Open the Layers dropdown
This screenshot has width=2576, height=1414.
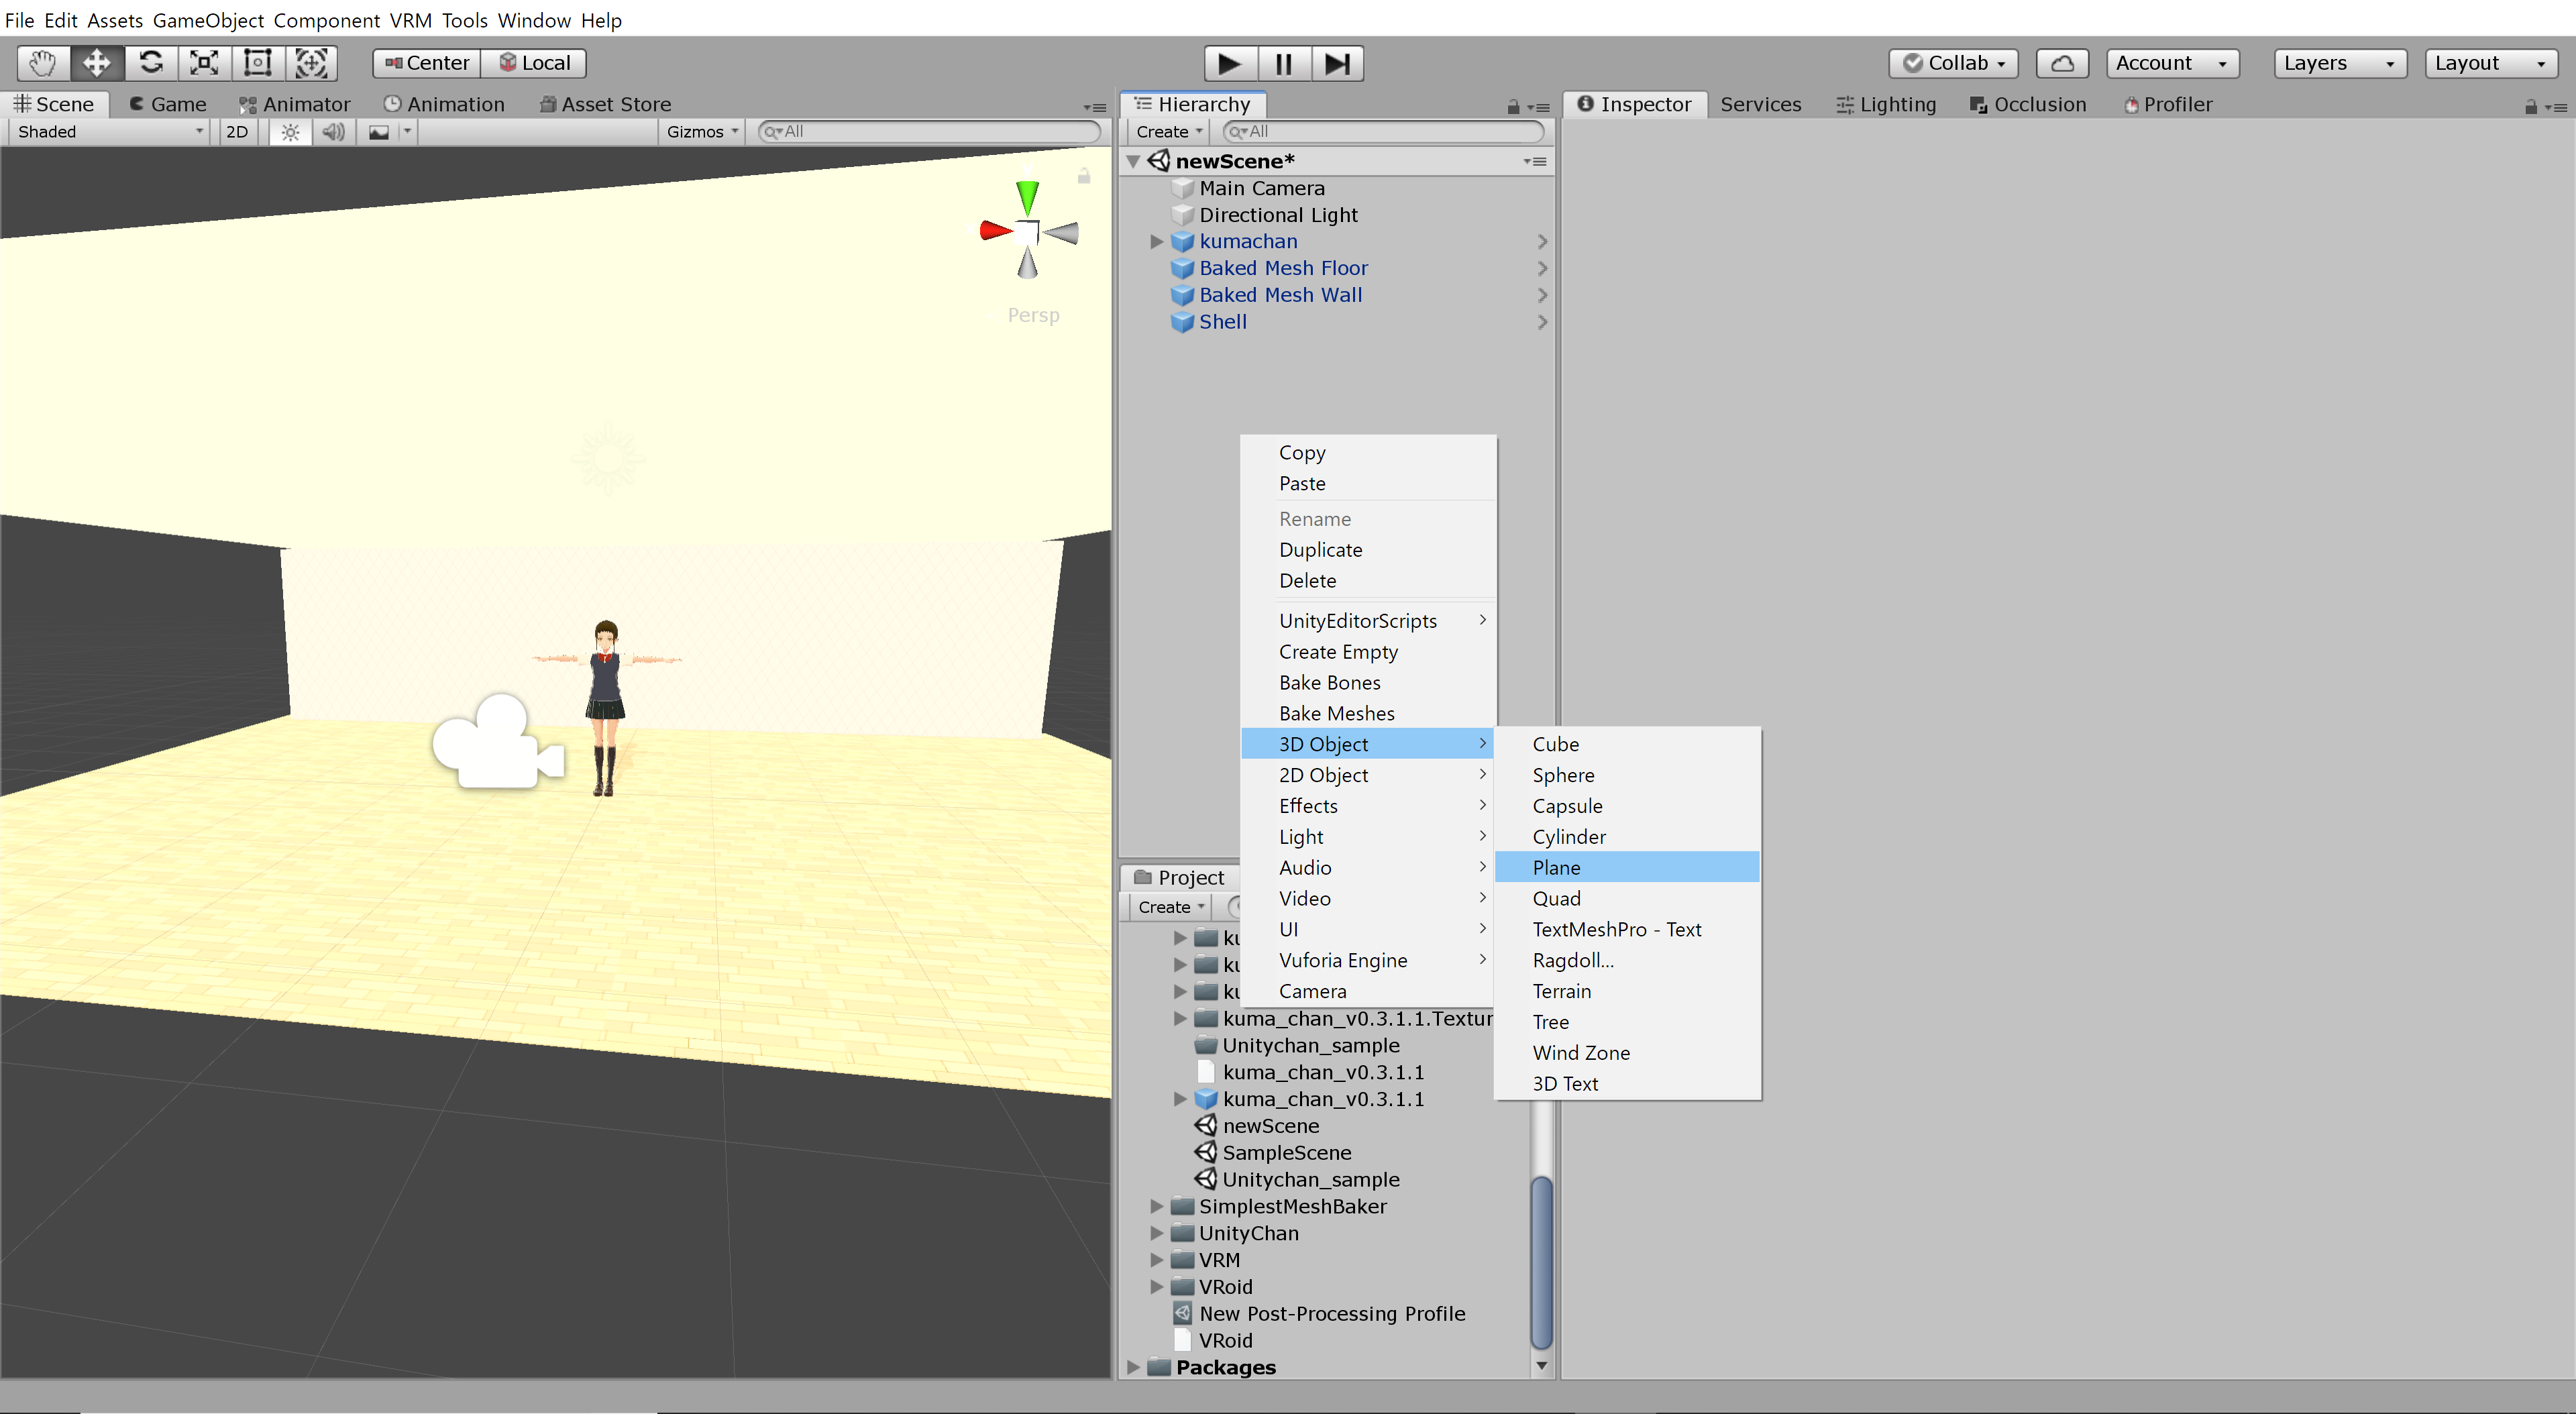(2338, 63)
